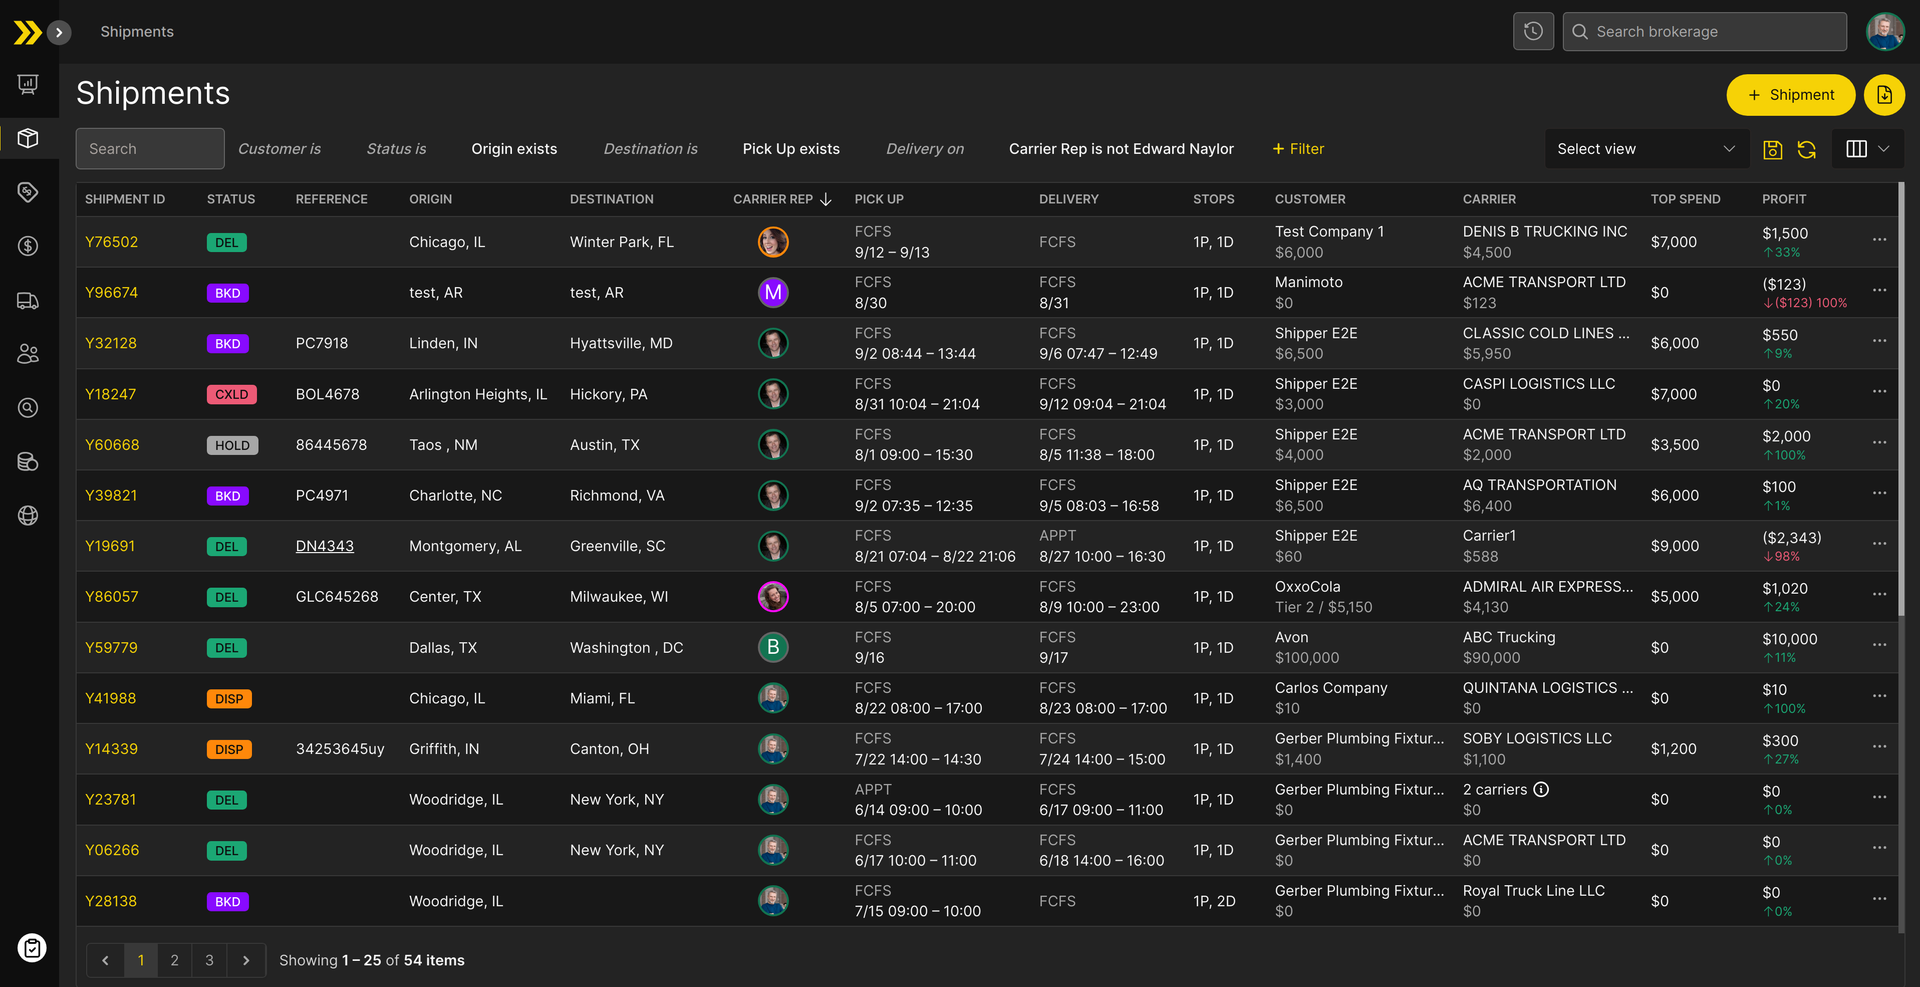Sort by the Shipment ID column header
The image size is (1920, 987).
tap(125, 199)
